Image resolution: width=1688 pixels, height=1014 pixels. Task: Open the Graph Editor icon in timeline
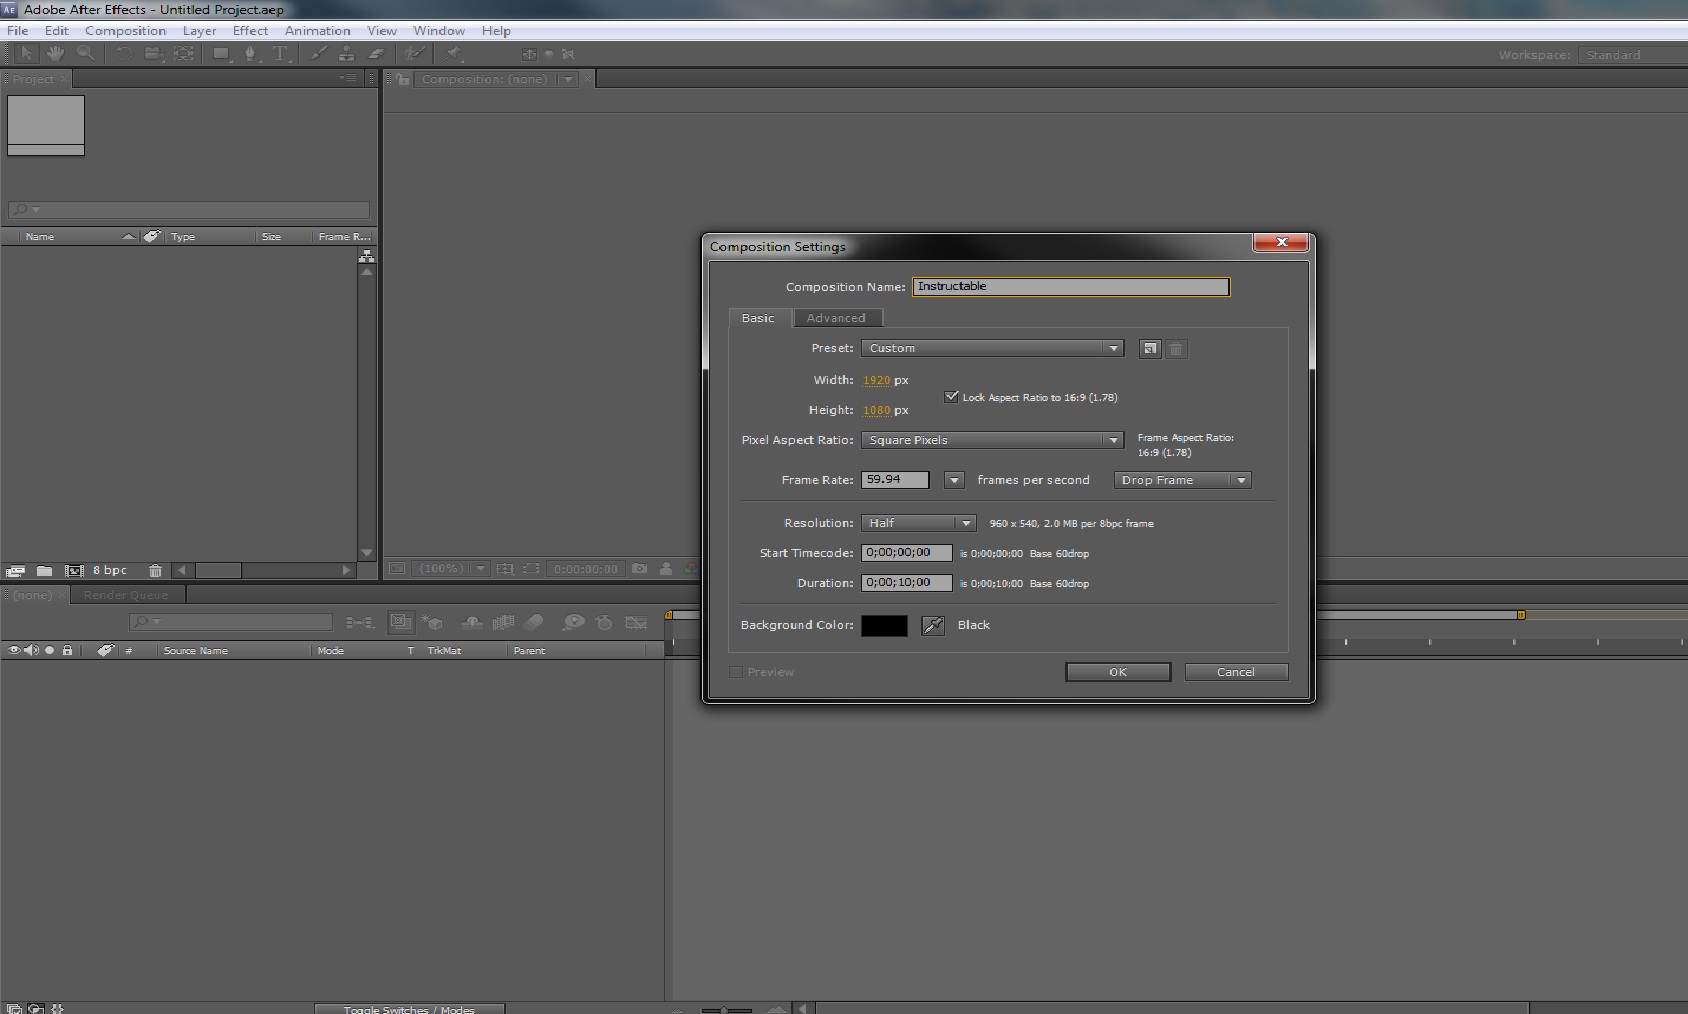[636, 622]
